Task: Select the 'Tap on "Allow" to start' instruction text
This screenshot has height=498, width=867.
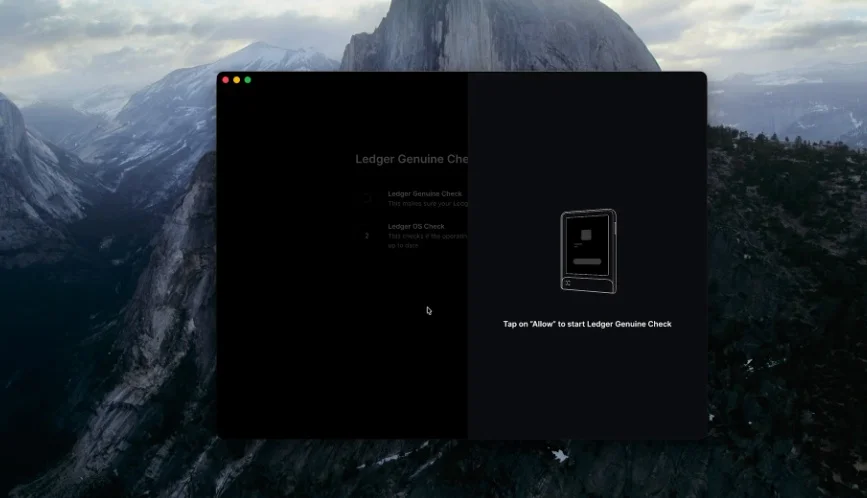Action: pos(587,324)
